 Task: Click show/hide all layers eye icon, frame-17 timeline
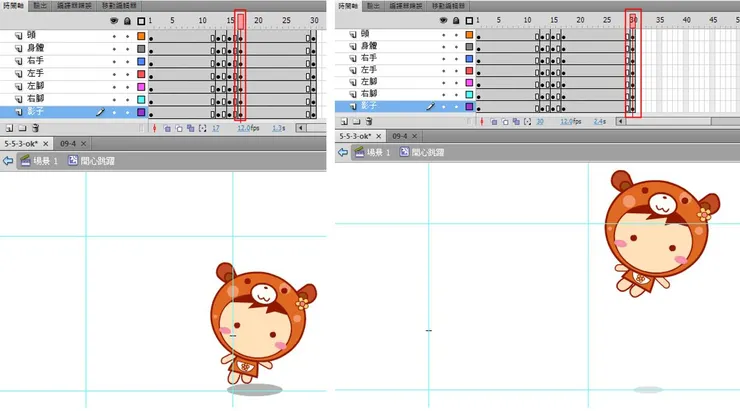[114, 21]
